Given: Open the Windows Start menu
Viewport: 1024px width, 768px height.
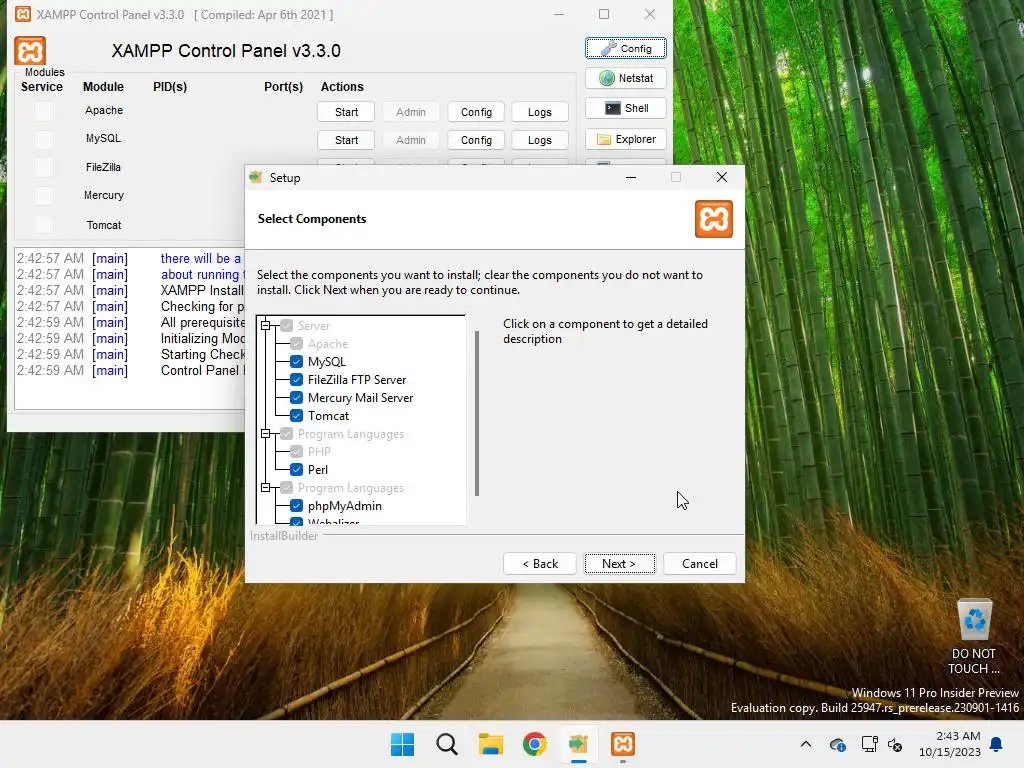Looking at the screenshot, I should click(402, 744).
